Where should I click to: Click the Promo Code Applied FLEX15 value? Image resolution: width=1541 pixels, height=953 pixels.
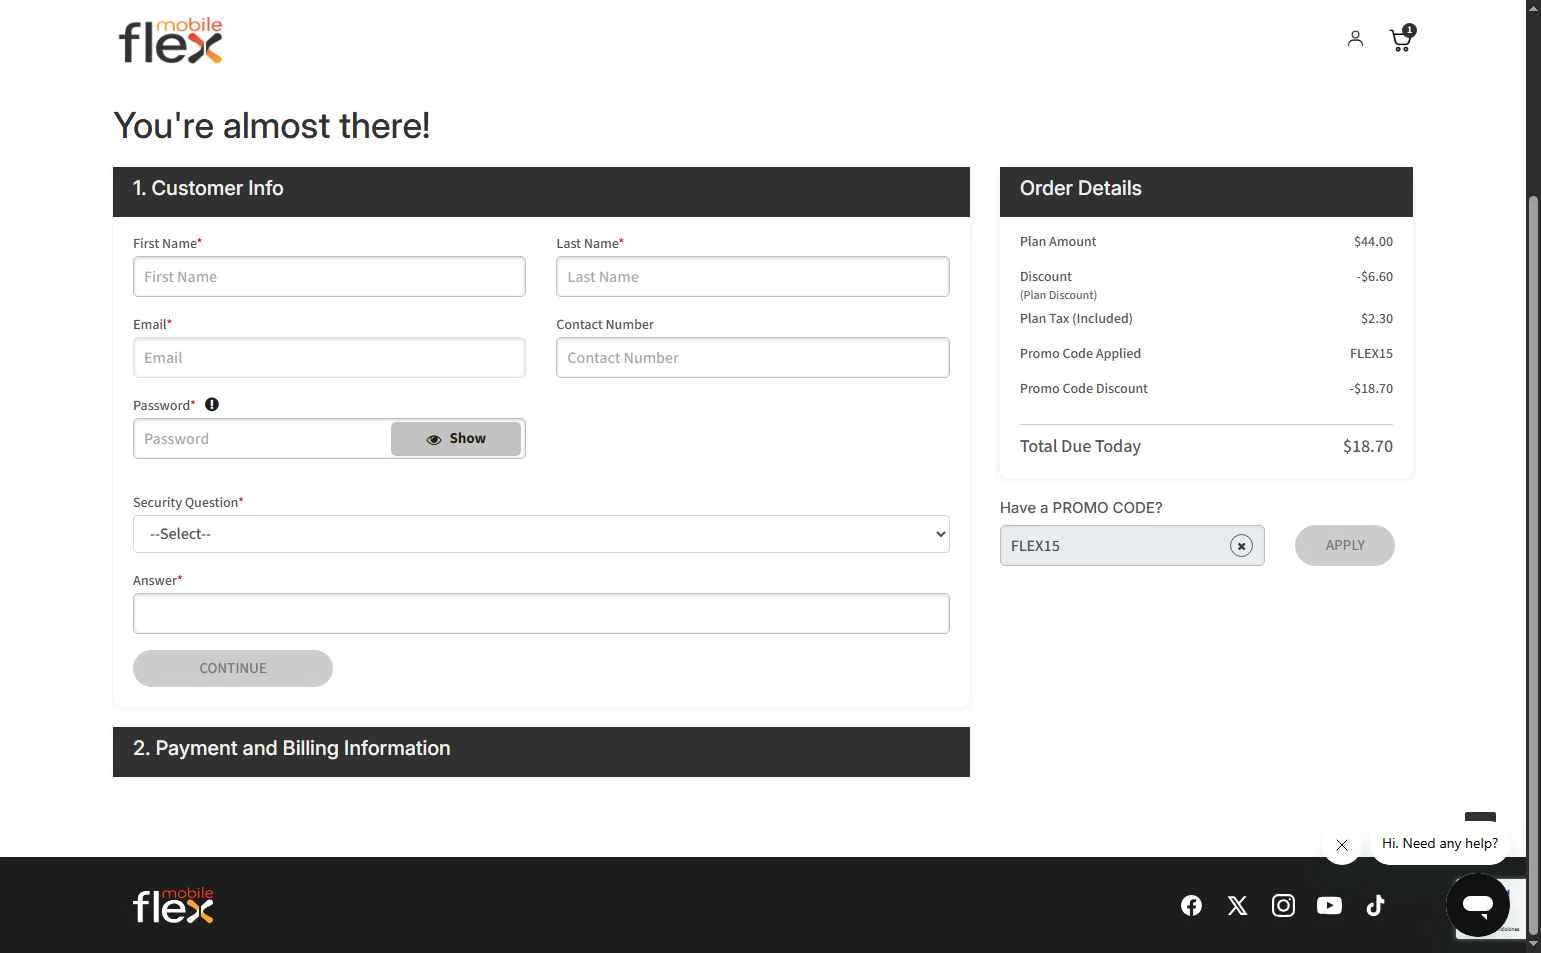point(1371,353)
